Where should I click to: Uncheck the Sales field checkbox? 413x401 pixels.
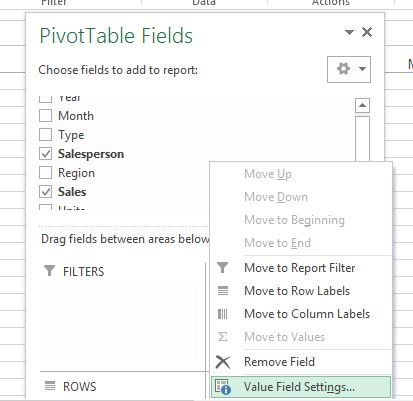tap(45, 192)
